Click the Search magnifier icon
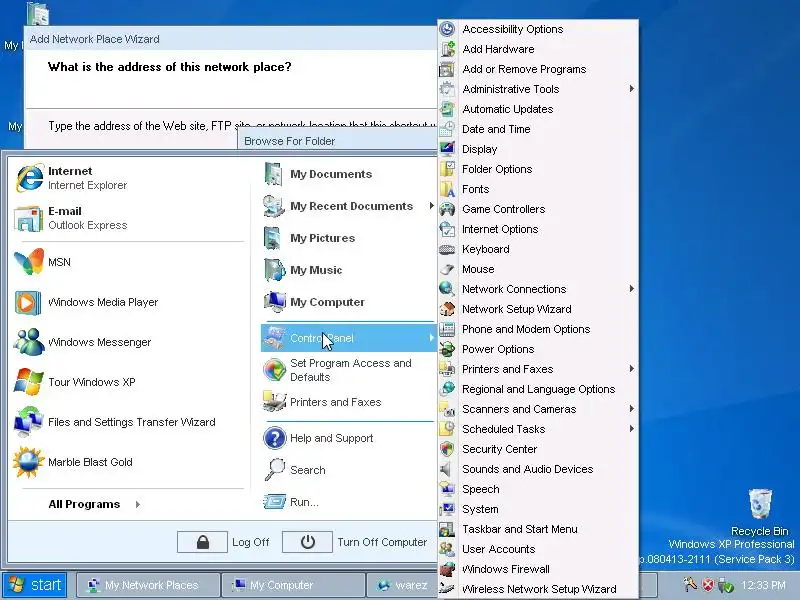The image size is (800, 600). 274,469
